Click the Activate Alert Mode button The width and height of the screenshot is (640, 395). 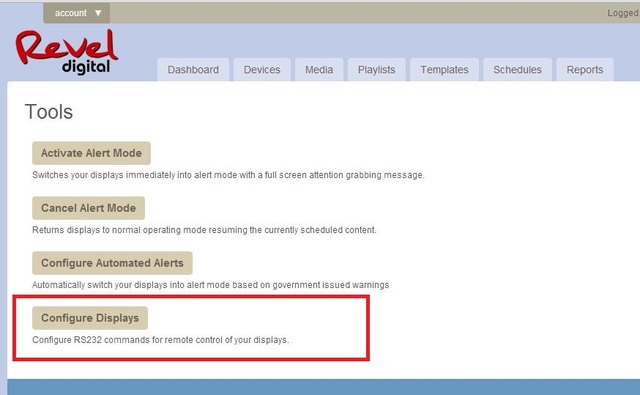pyautogui.click(x=91, y=153)
